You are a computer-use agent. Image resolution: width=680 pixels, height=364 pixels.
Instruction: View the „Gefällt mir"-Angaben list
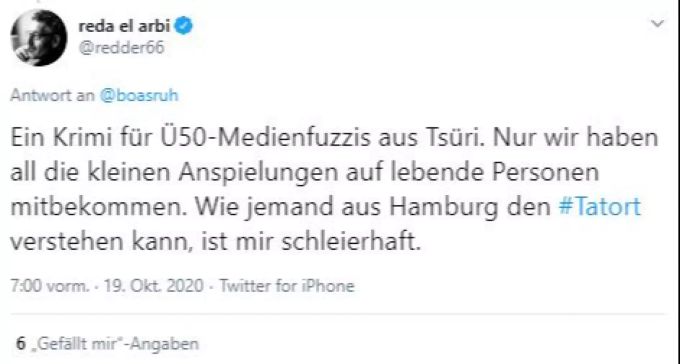pos(118,344)
